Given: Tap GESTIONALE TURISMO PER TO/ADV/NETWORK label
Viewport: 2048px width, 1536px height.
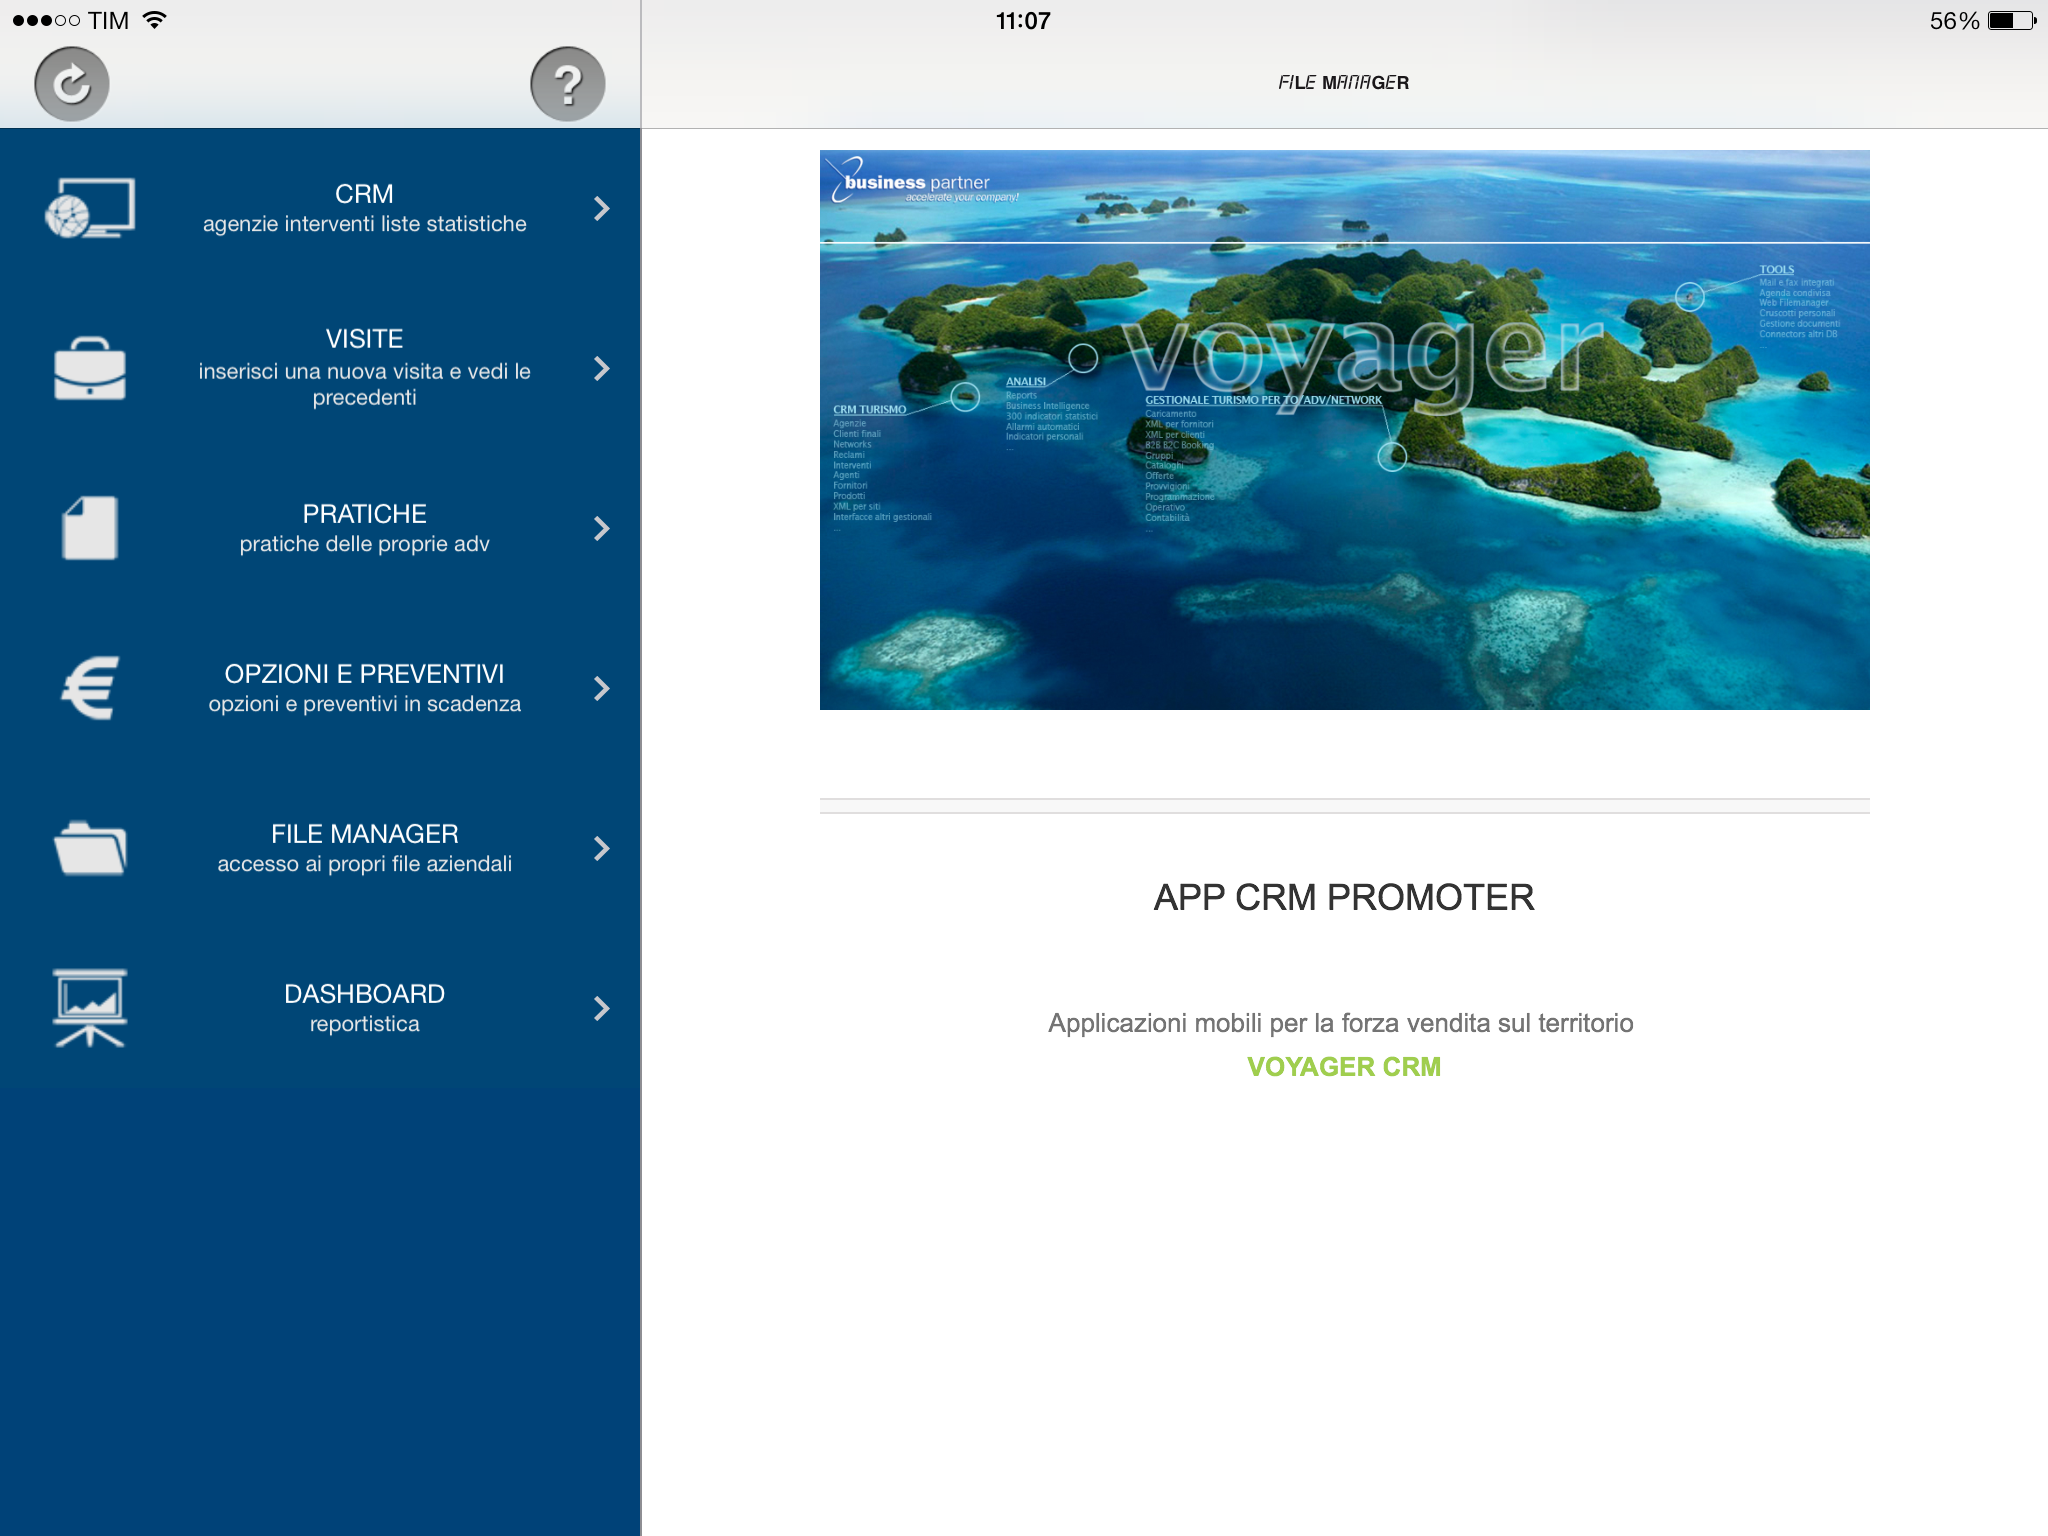Looking at the screenshot, I should tap(1263, 400).
